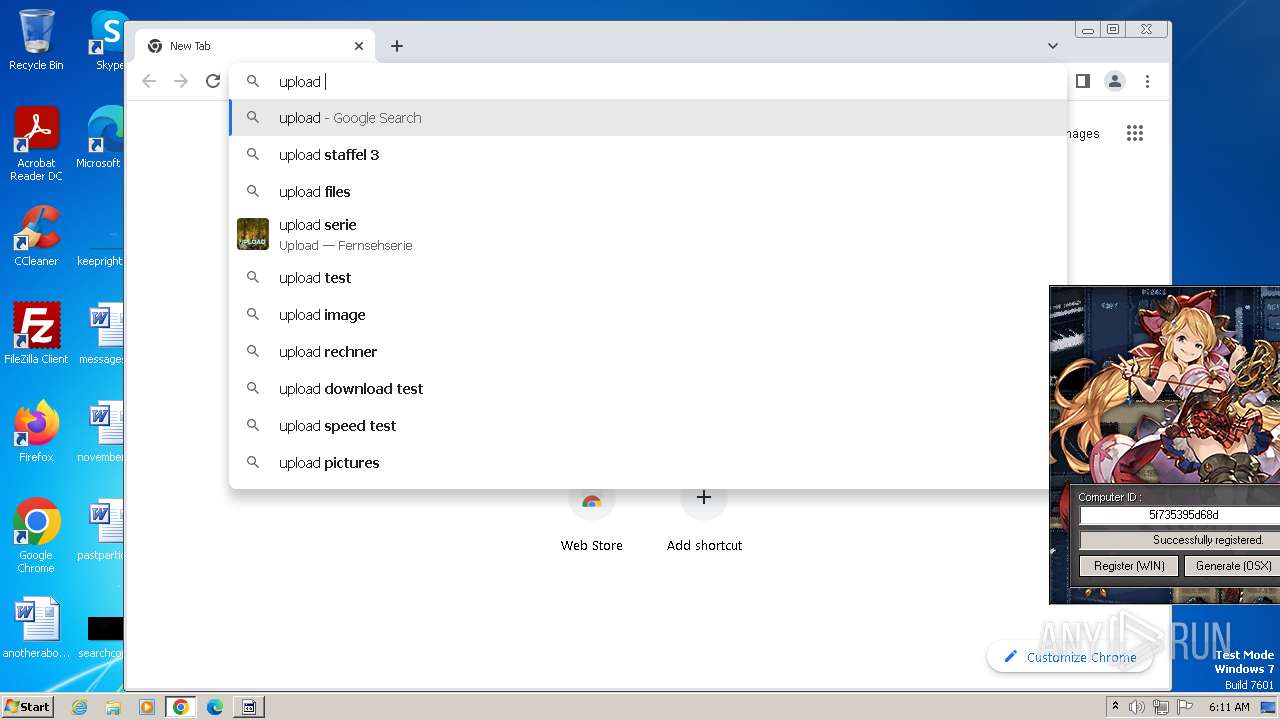
Task: Click the Windows Start button
Action: (x=28, y=706)
